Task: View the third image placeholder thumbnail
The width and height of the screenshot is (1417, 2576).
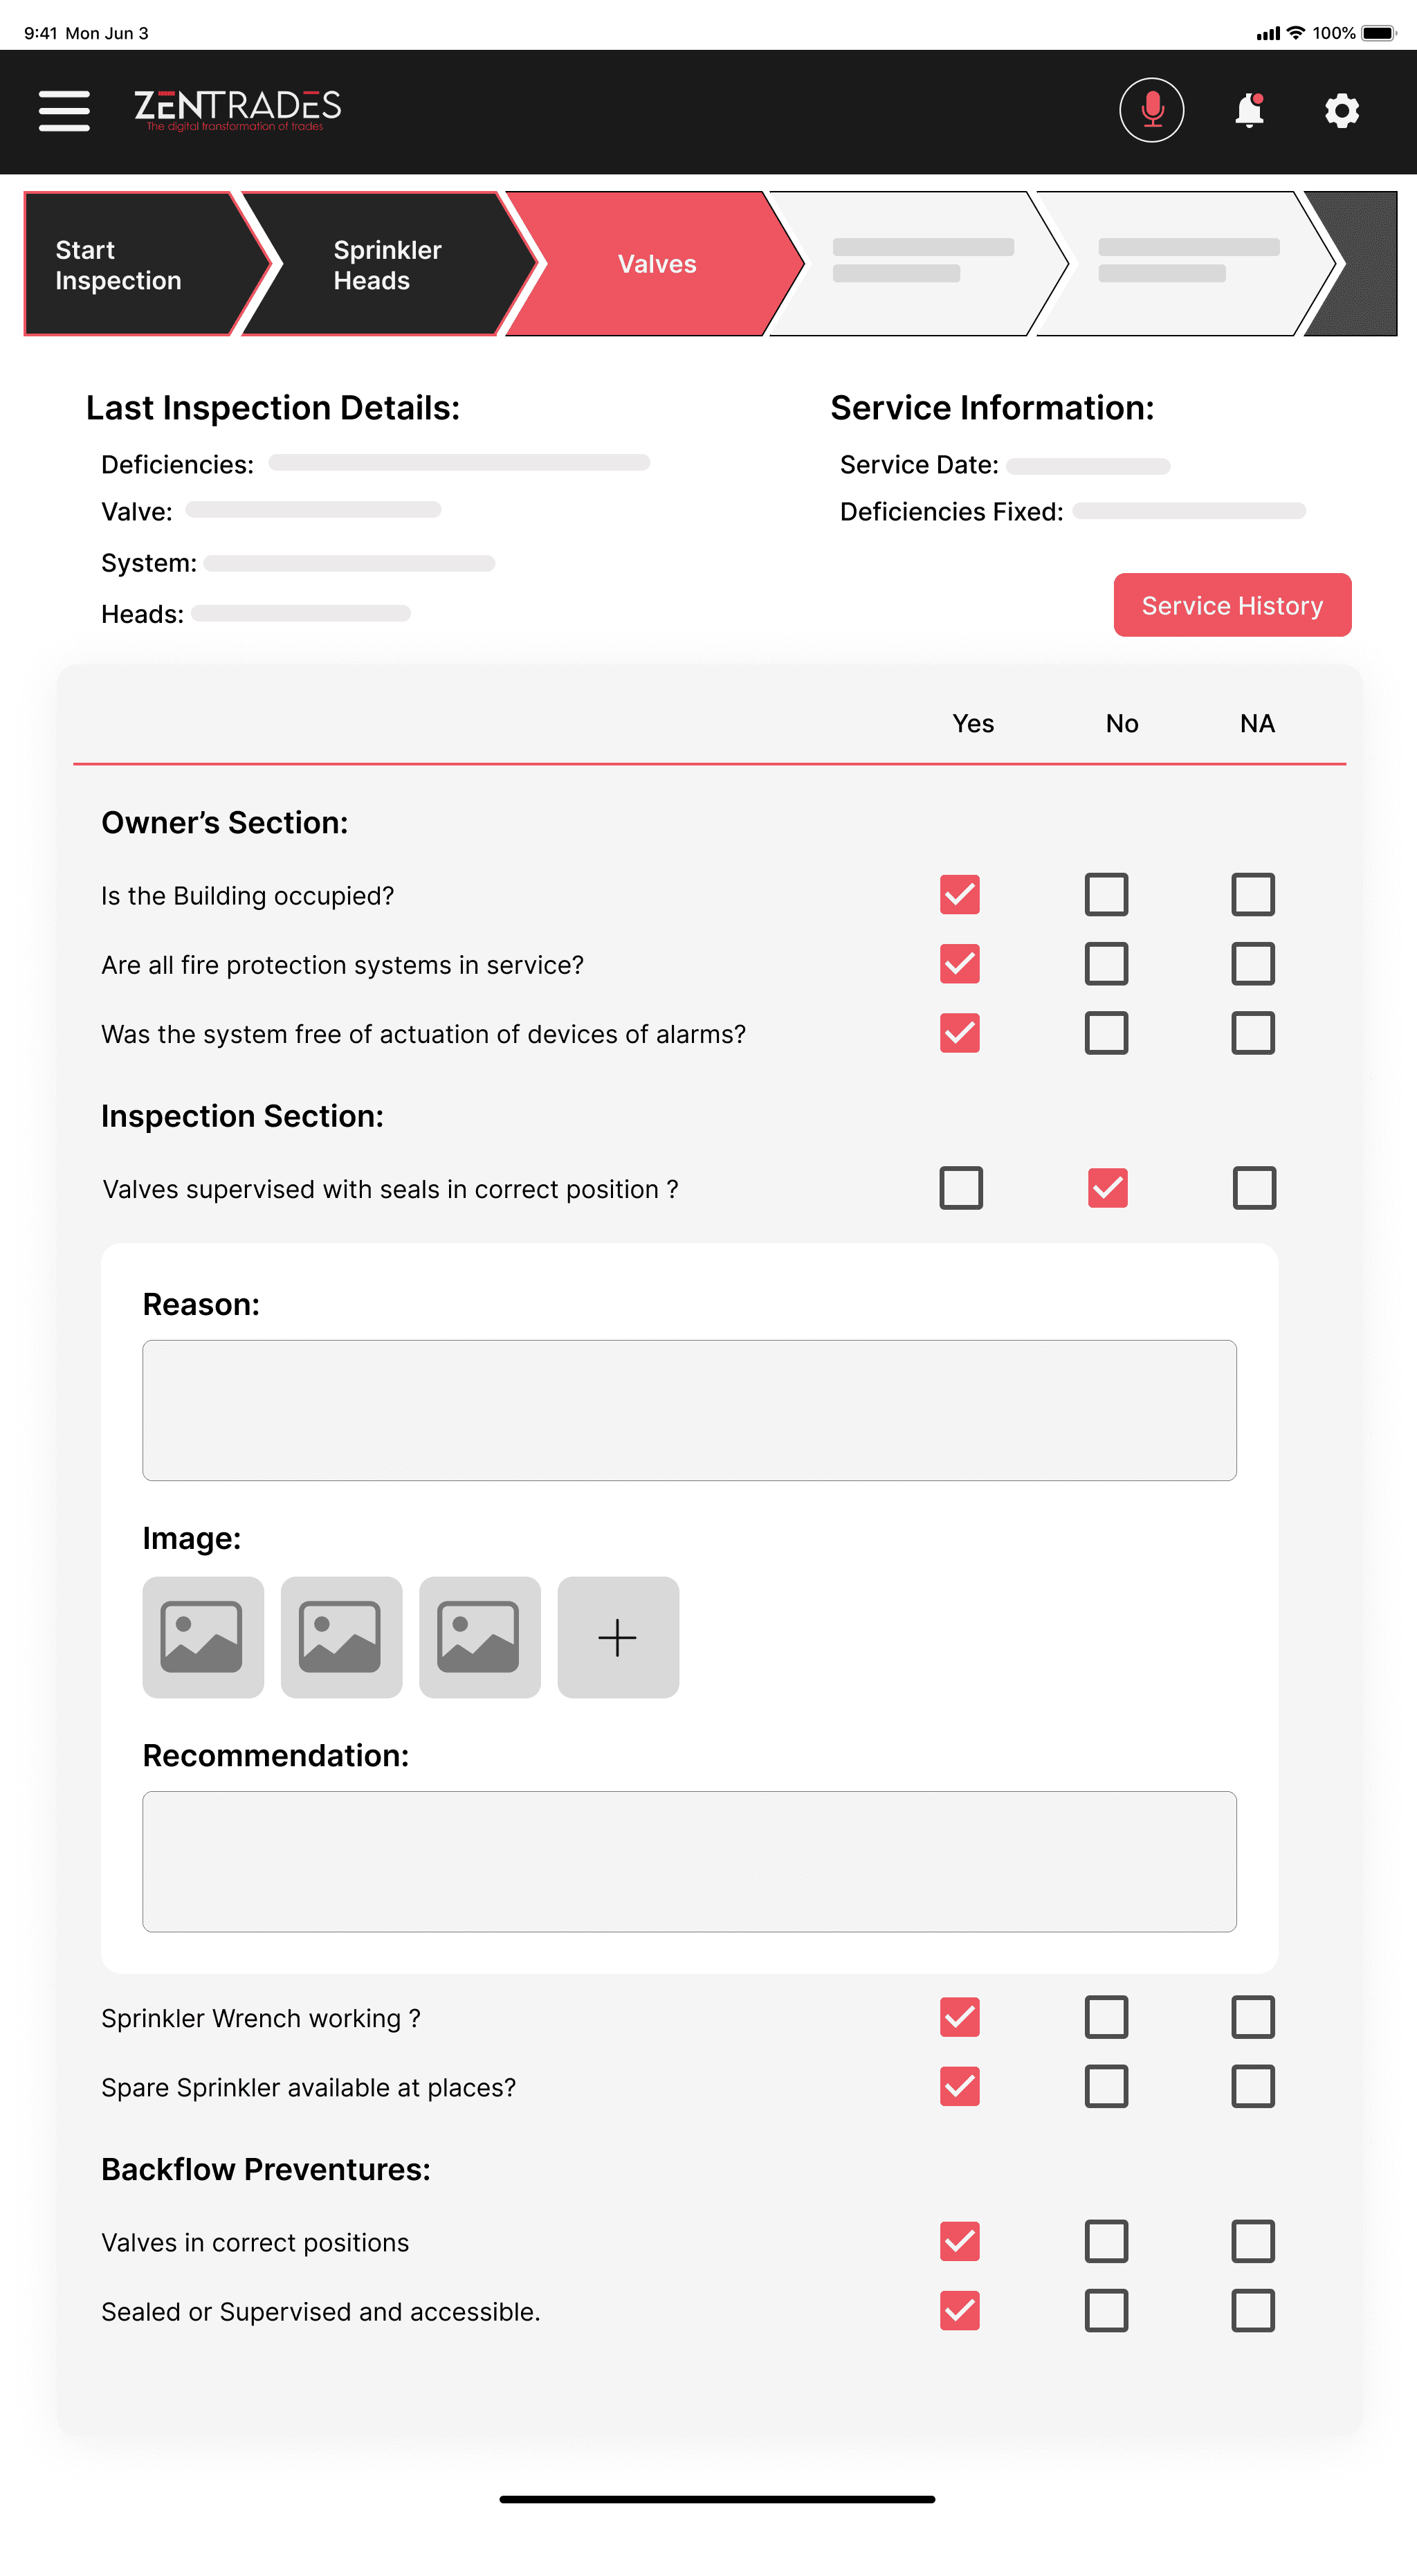Action: (479, 1637)
